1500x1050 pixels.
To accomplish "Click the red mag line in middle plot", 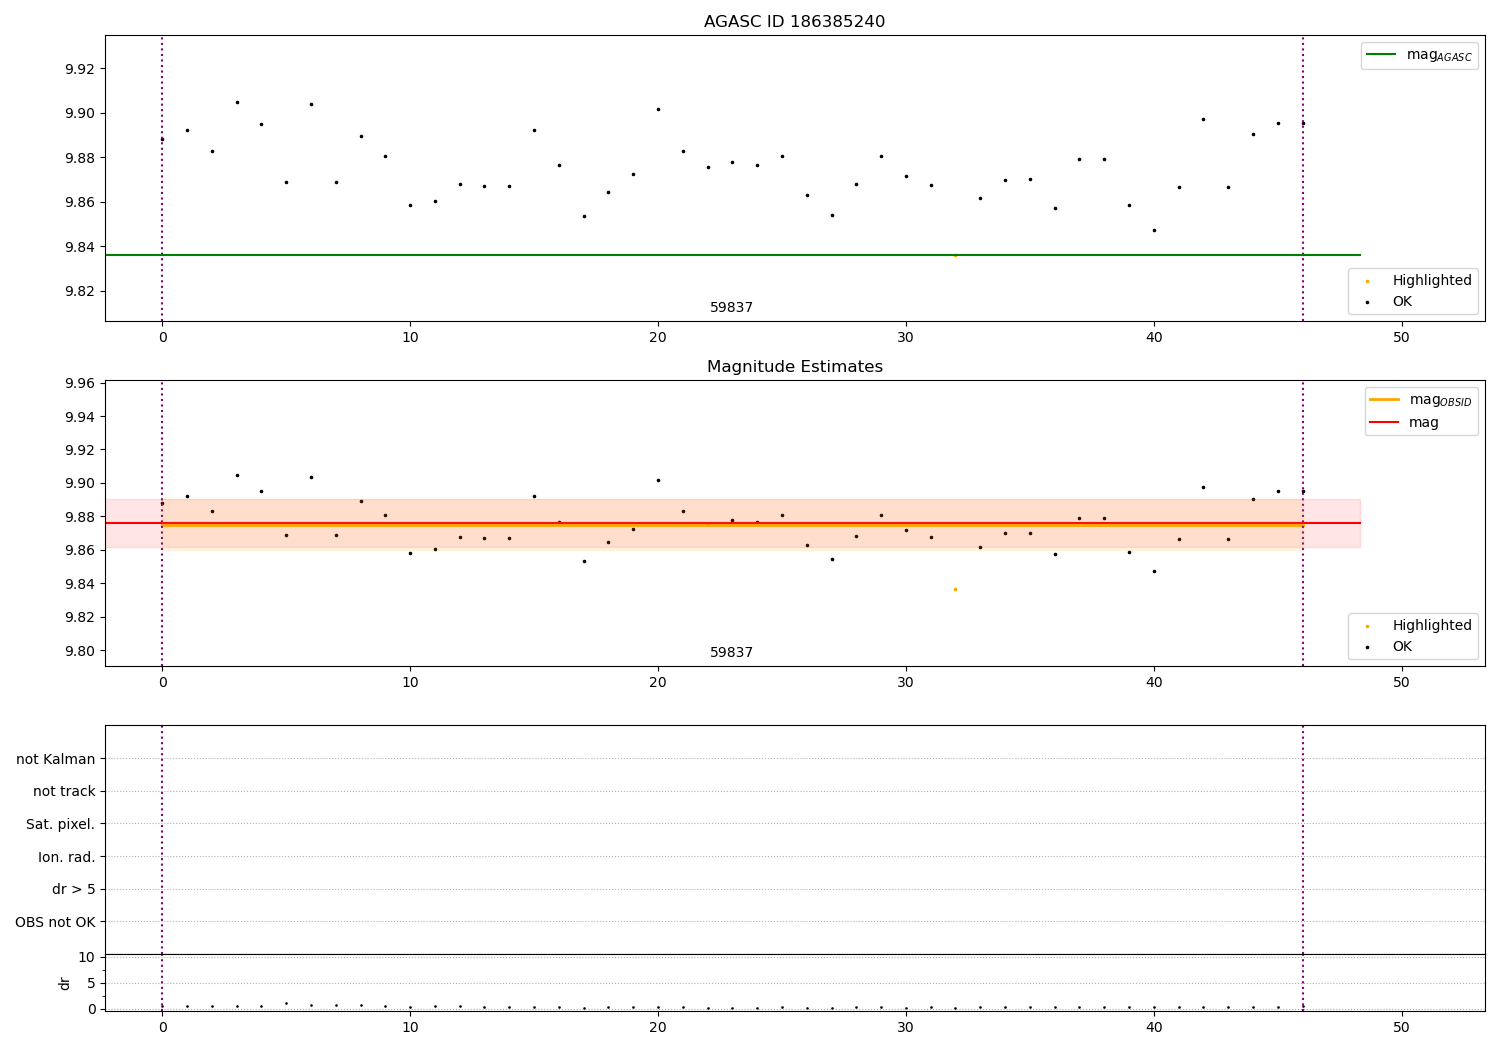I will (732, 523).
